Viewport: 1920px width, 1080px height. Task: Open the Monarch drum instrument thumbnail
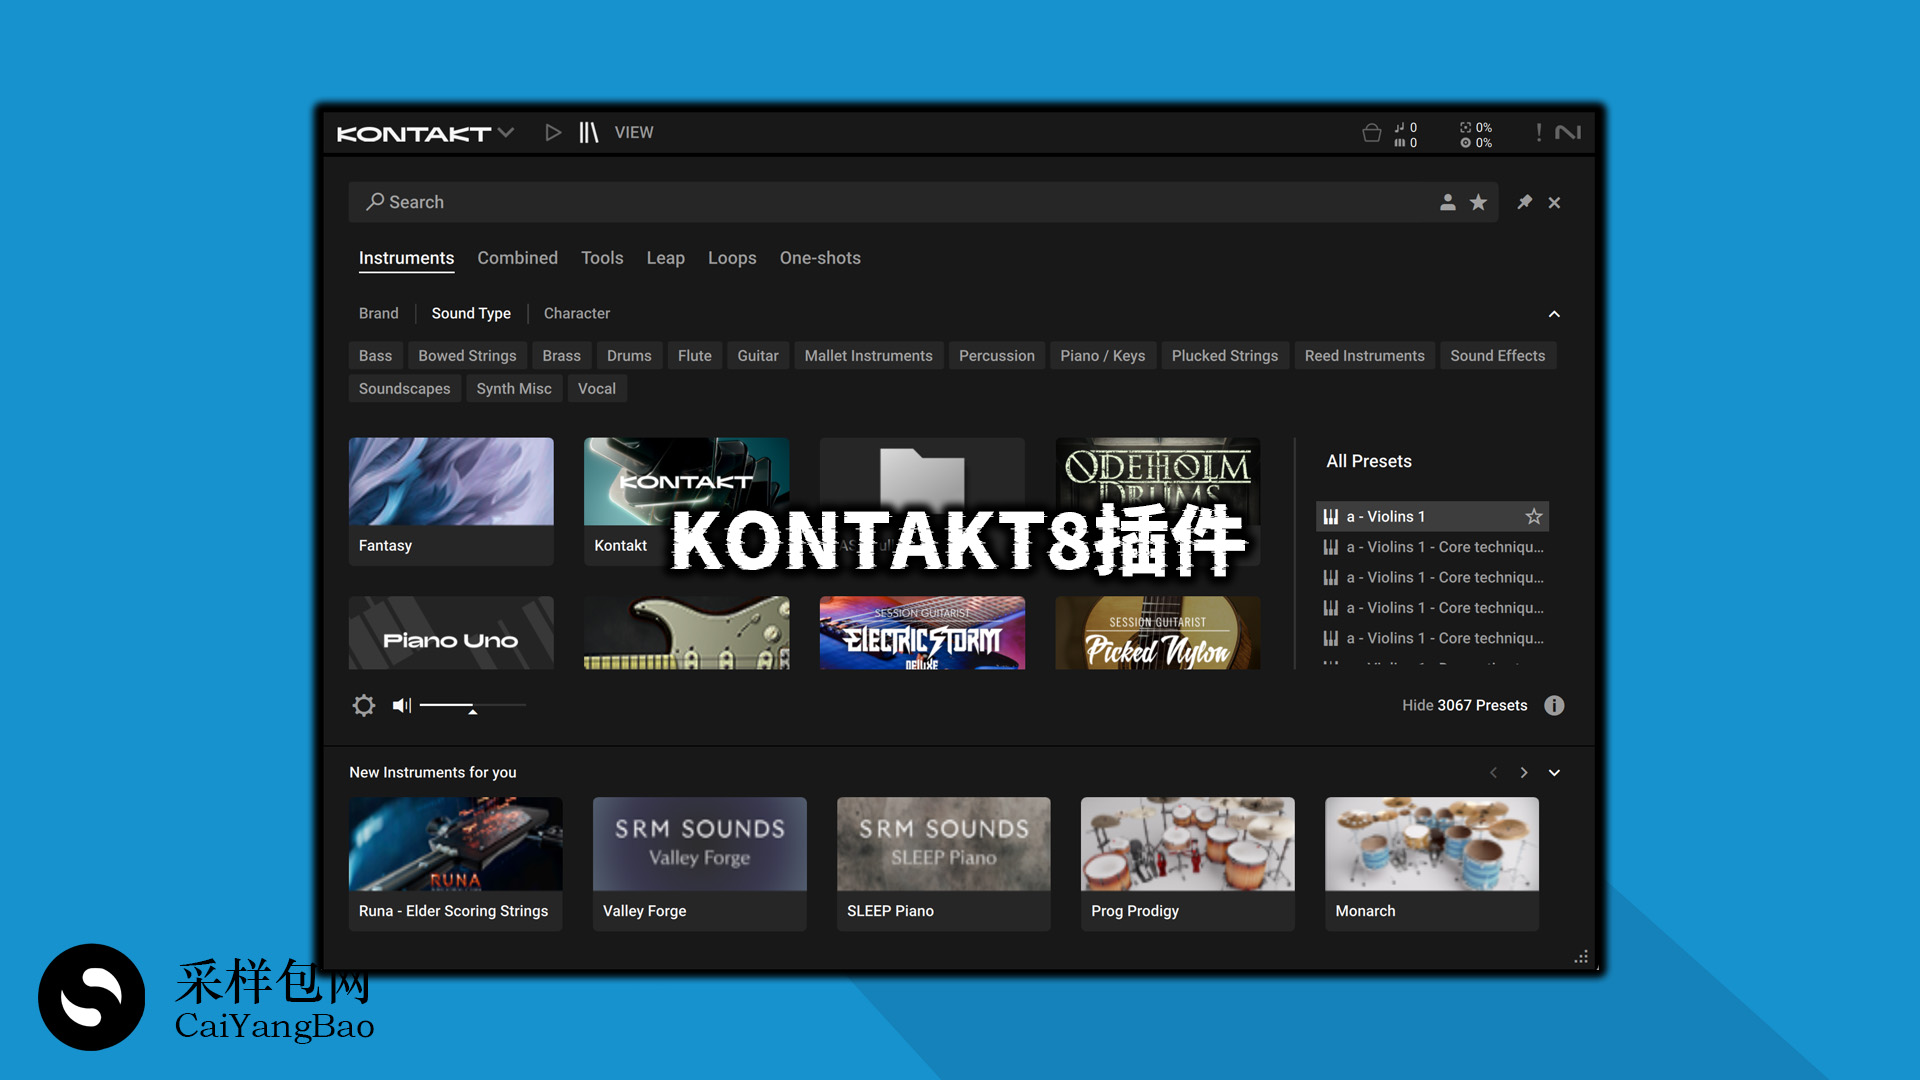click(1430, 845)
